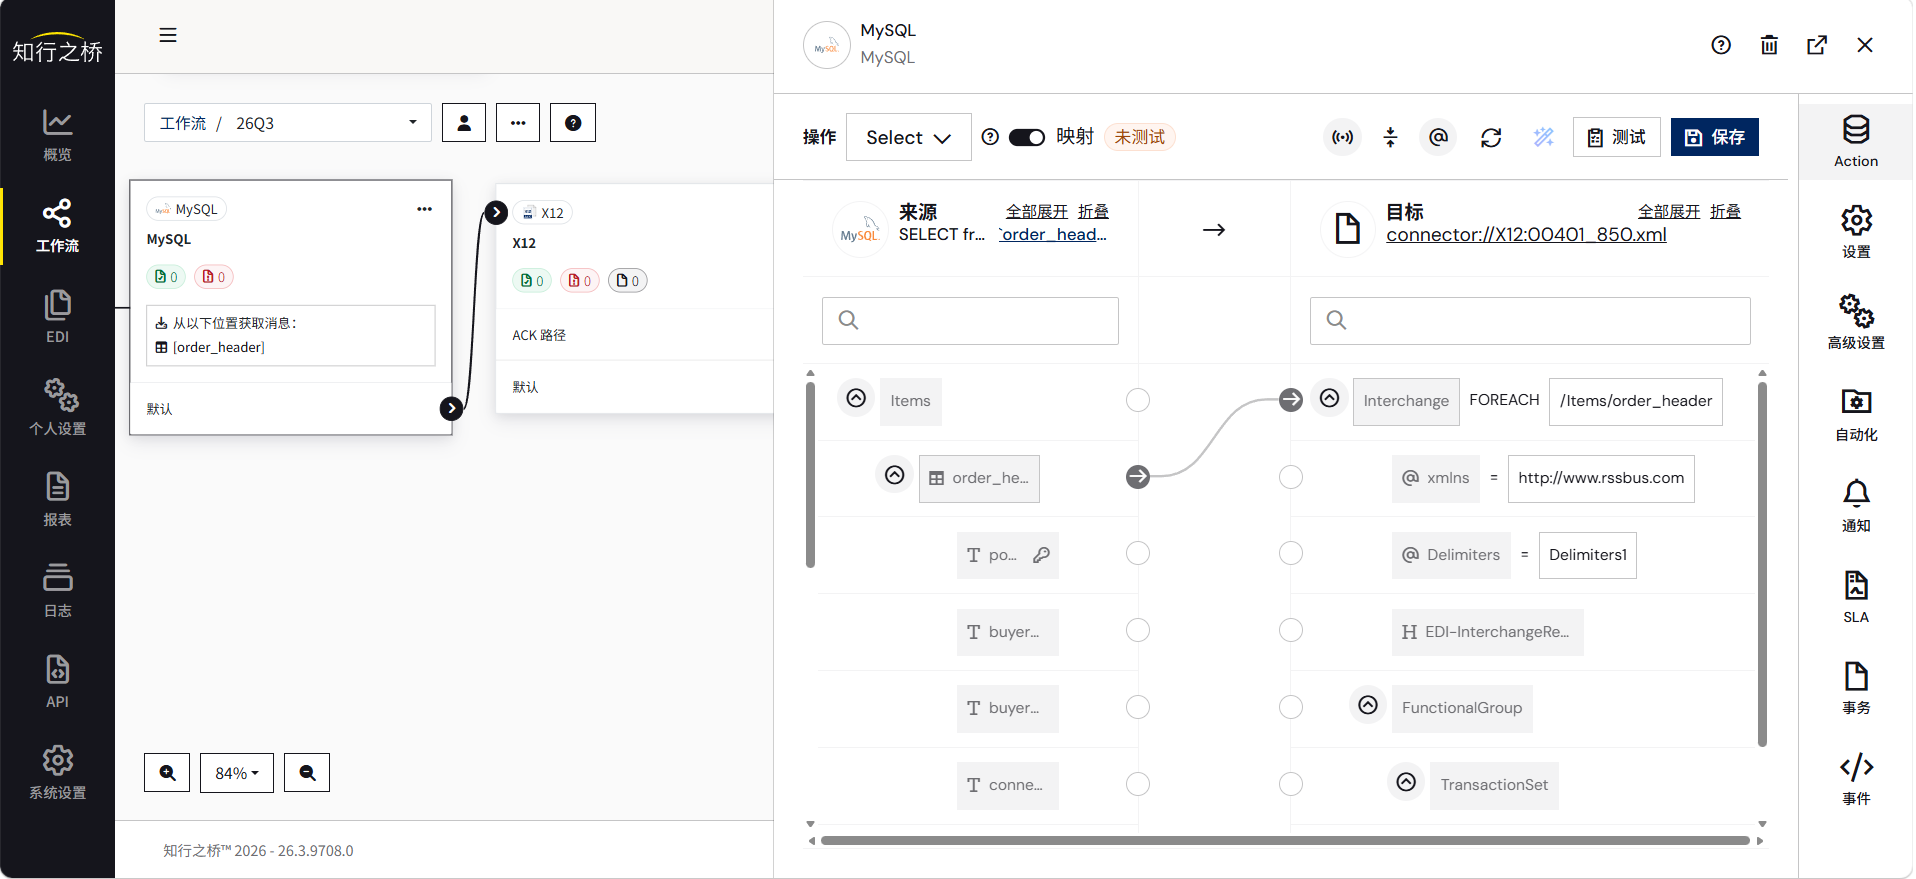Click the 未测试 untested status badge
Screen dimensions: 1916x879
click(1140, 137)
